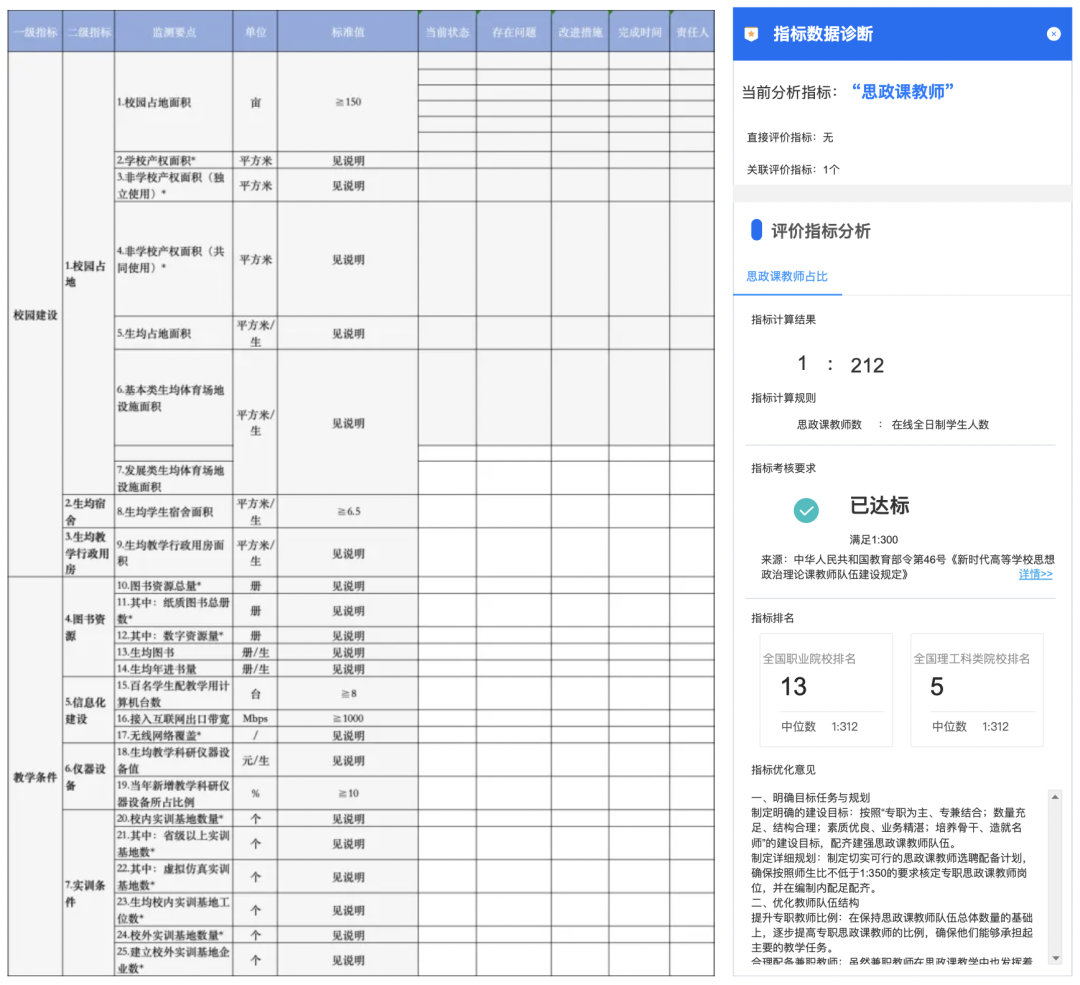Image resolution: width=1080 pixels, height=985 pixels.
Task: Click the “思政课教师” indicator name
Action: pos(903,92)
